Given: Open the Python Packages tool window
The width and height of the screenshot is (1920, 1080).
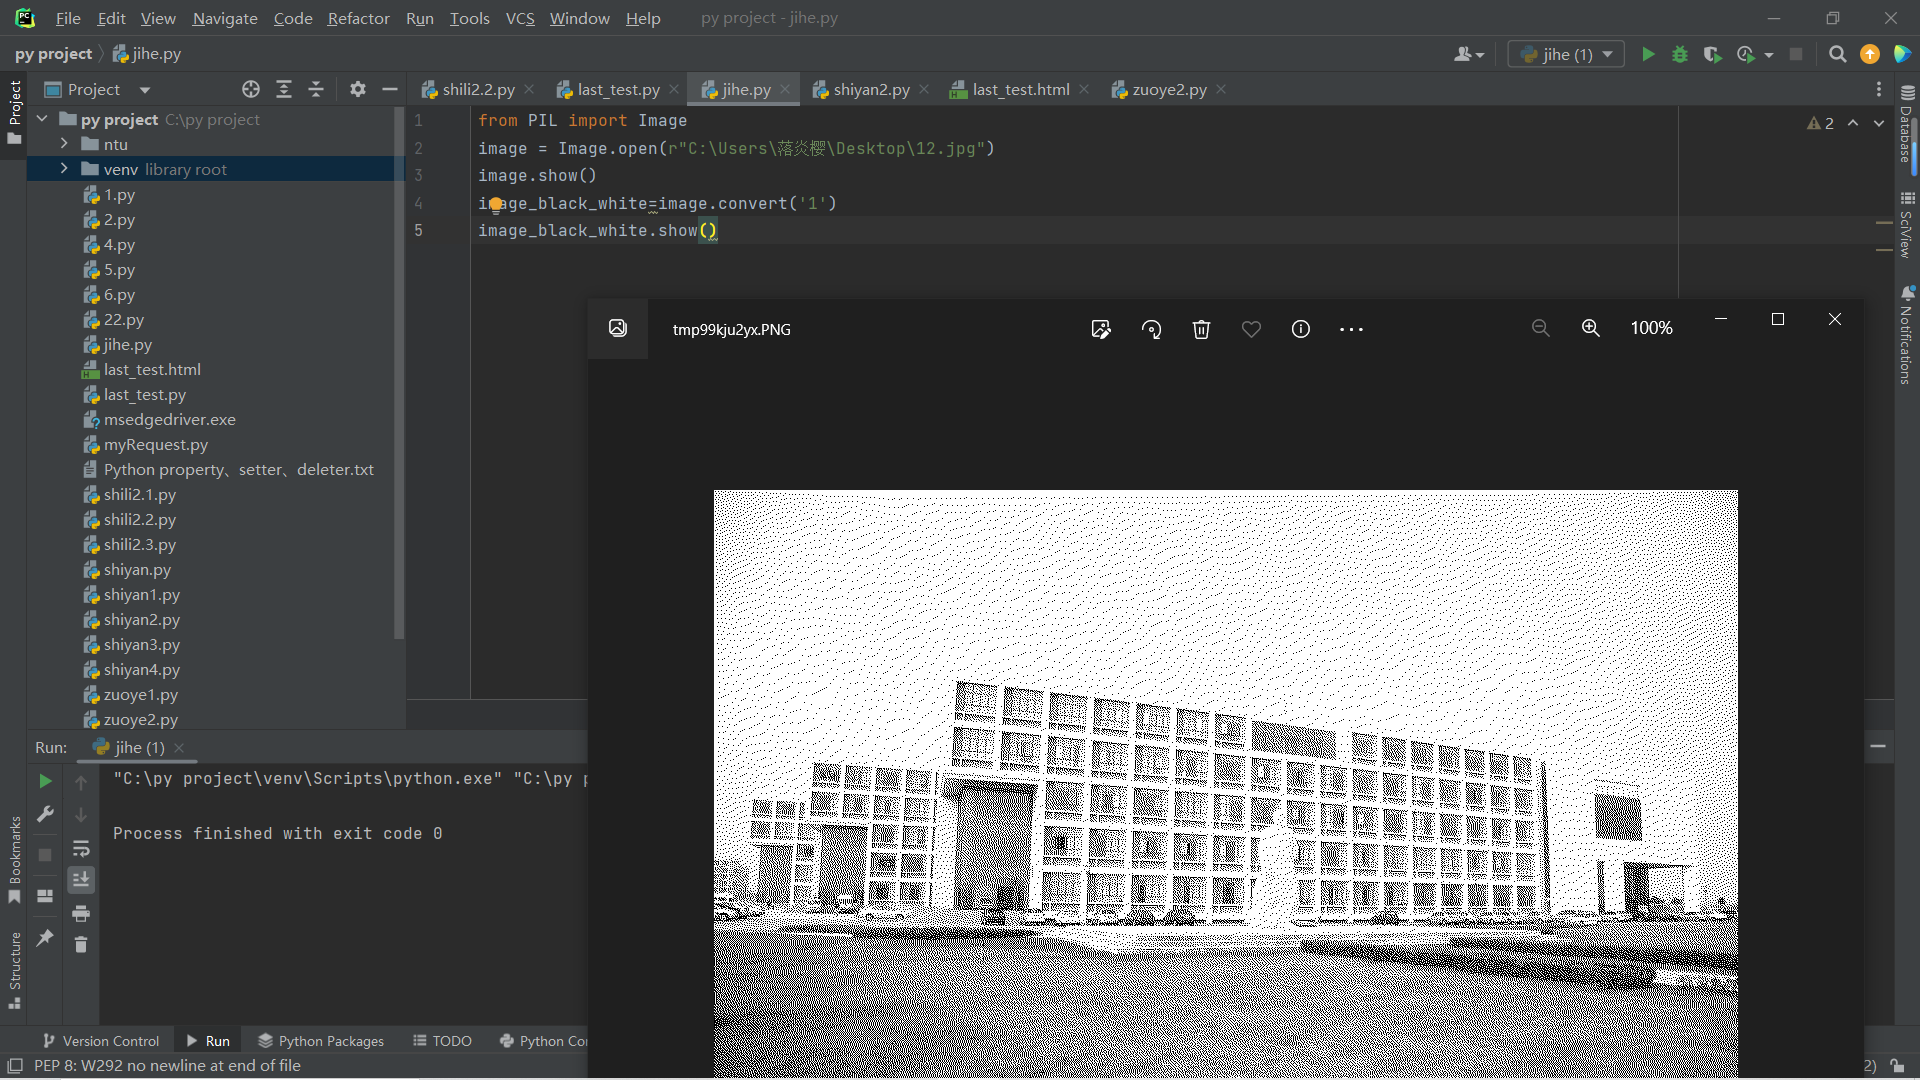Looking at the screenshot, I should (x=320, y=1041).
